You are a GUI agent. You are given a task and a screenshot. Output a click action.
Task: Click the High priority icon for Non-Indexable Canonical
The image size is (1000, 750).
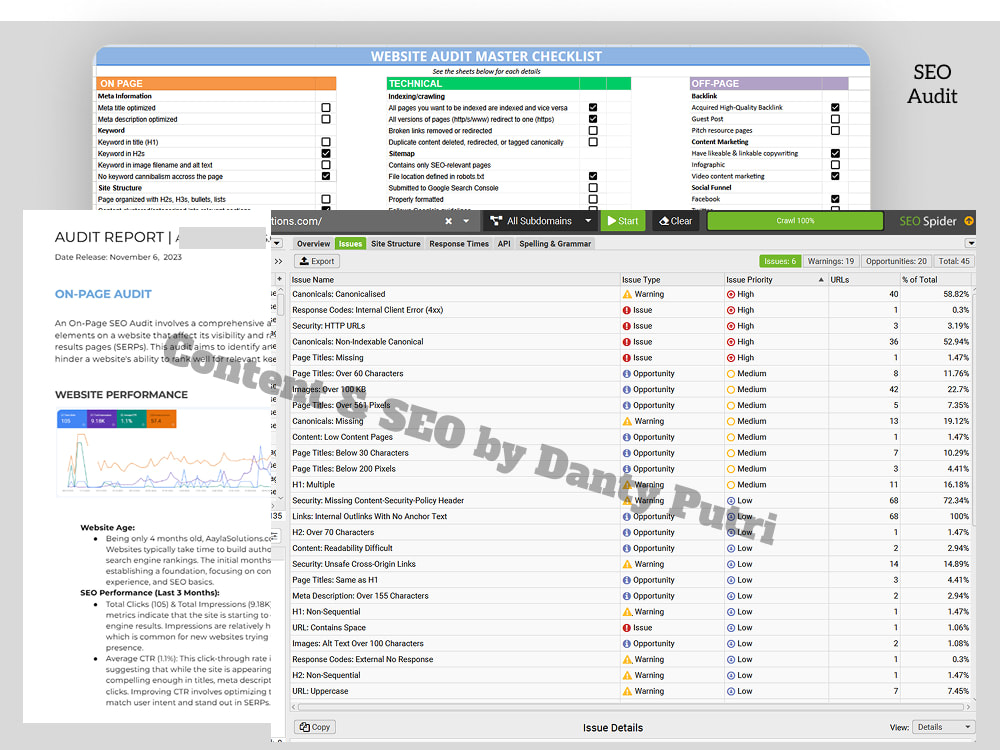click(x=731, y=342)
